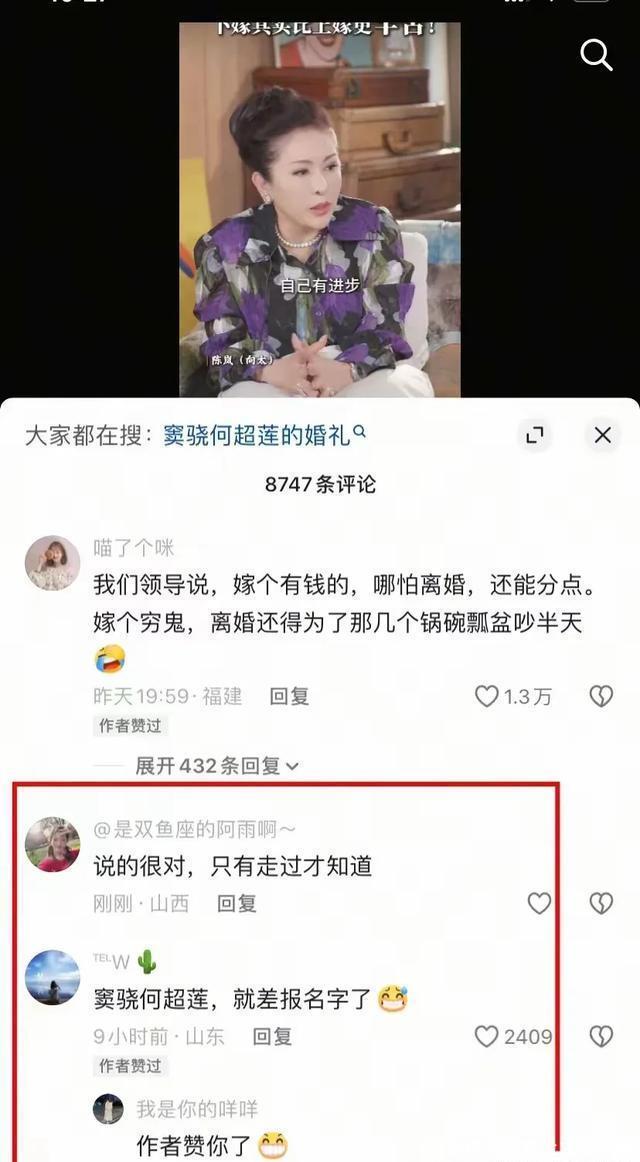Reply to the comment from 福建
This screenshot has width=640, height=1162.
(289, 696)
